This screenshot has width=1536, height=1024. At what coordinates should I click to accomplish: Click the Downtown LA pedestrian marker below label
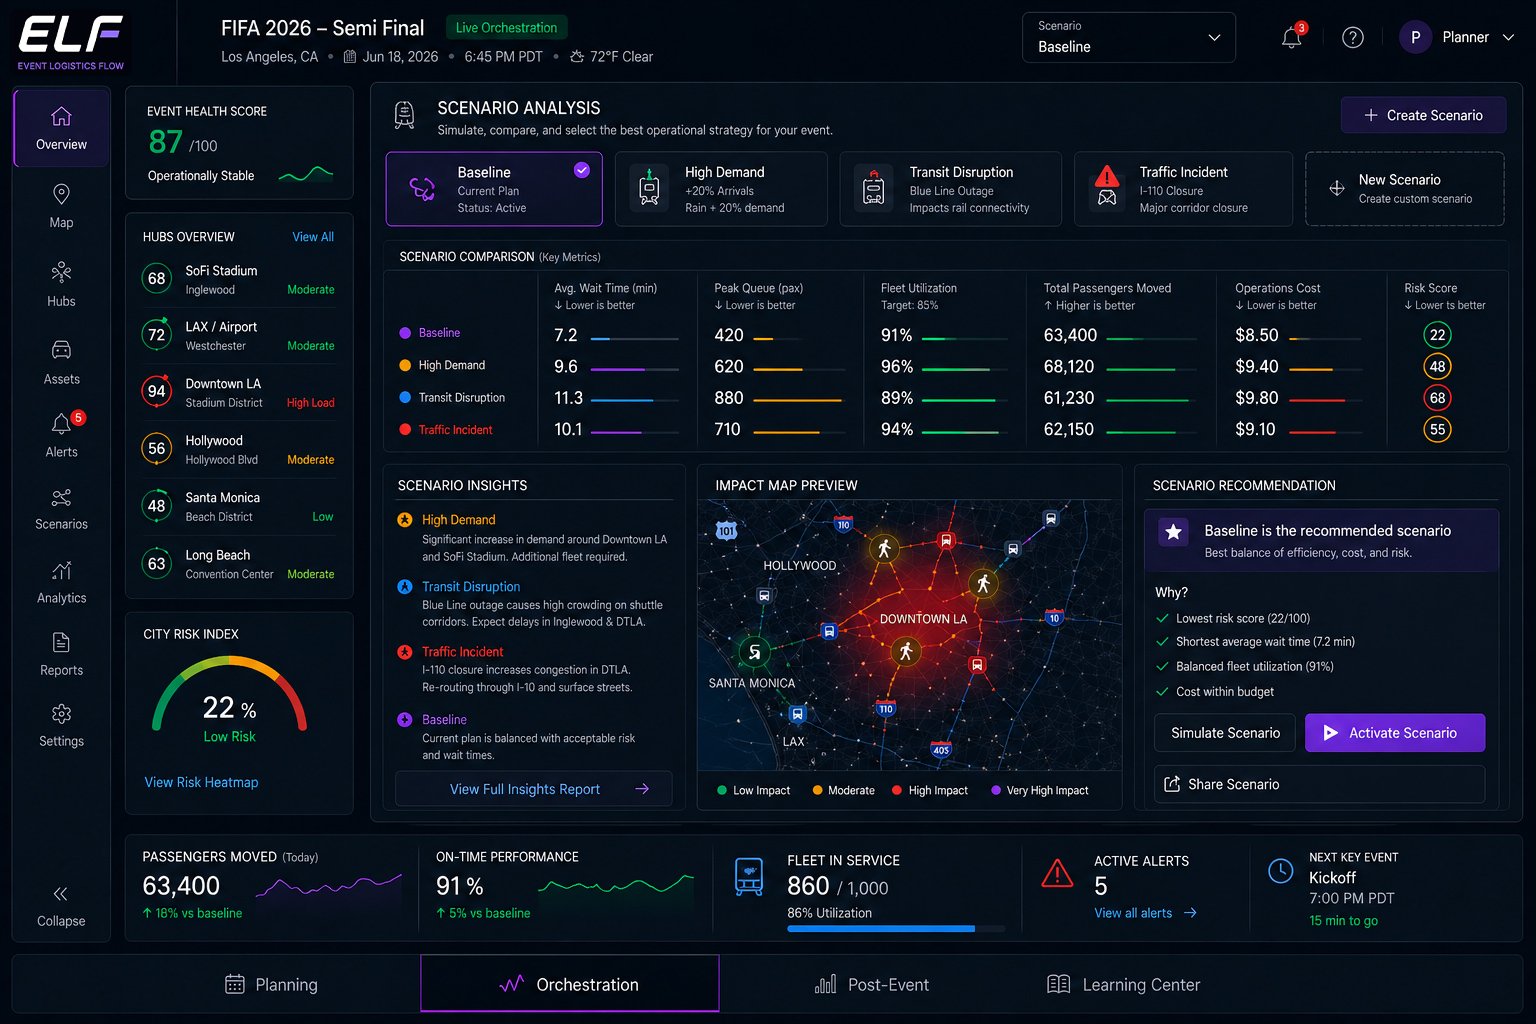coord(906,651)
